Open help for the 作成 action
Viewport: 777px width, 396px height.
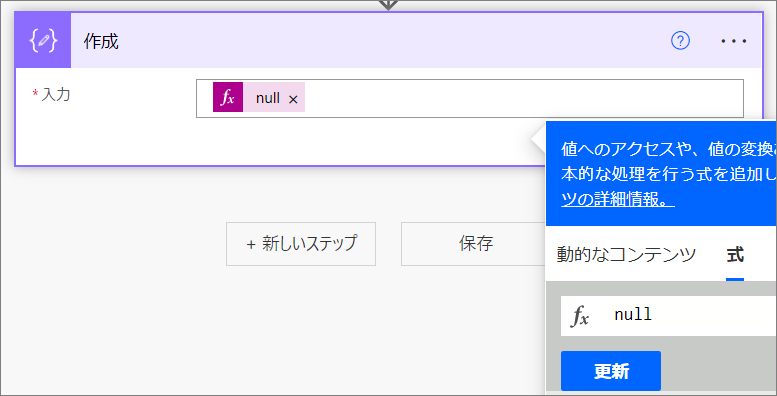tap(680, 41)
